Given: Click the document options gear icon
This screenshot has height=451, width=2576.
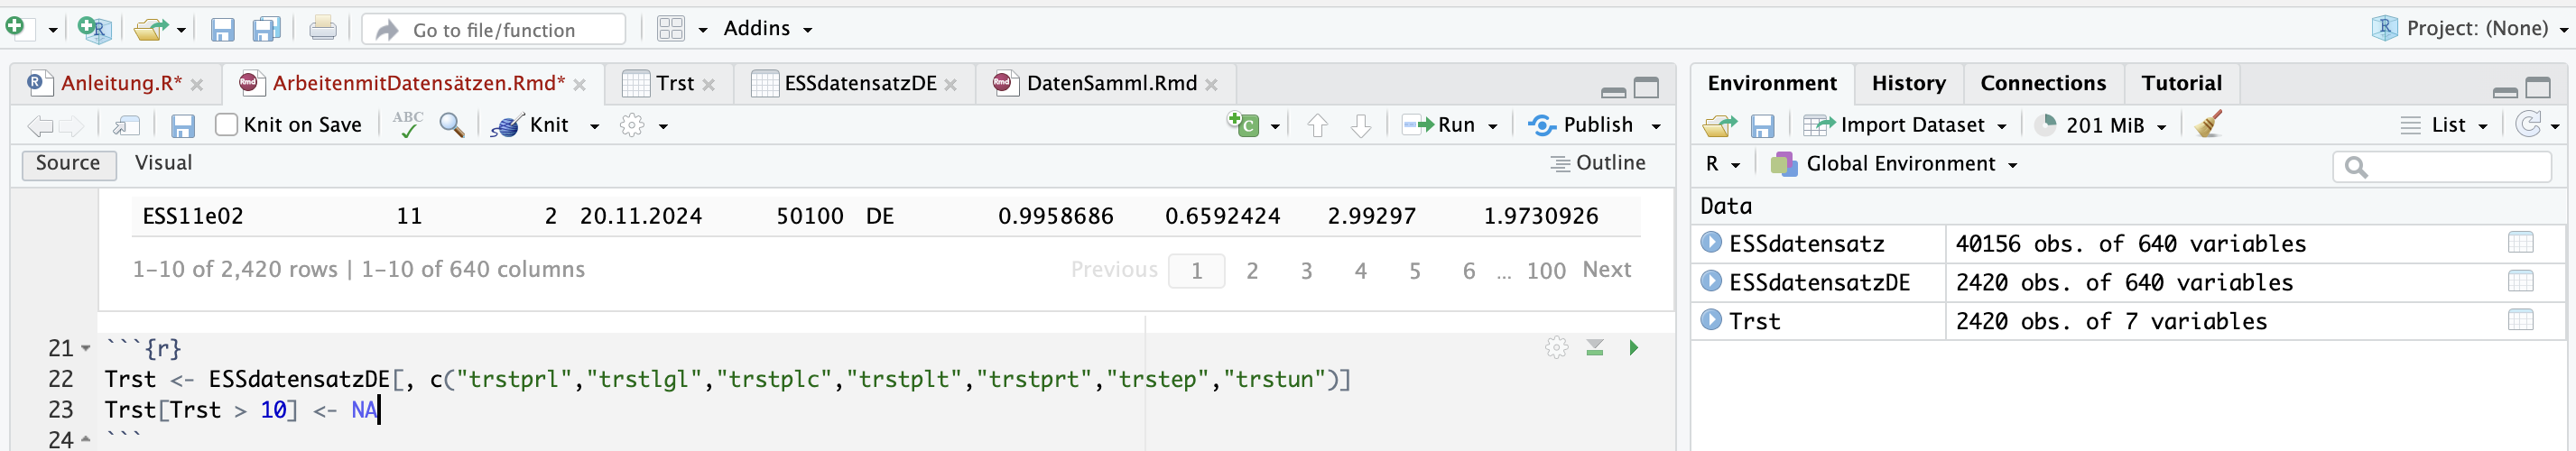Looking at the screenshot, I should tap(632, 126).
